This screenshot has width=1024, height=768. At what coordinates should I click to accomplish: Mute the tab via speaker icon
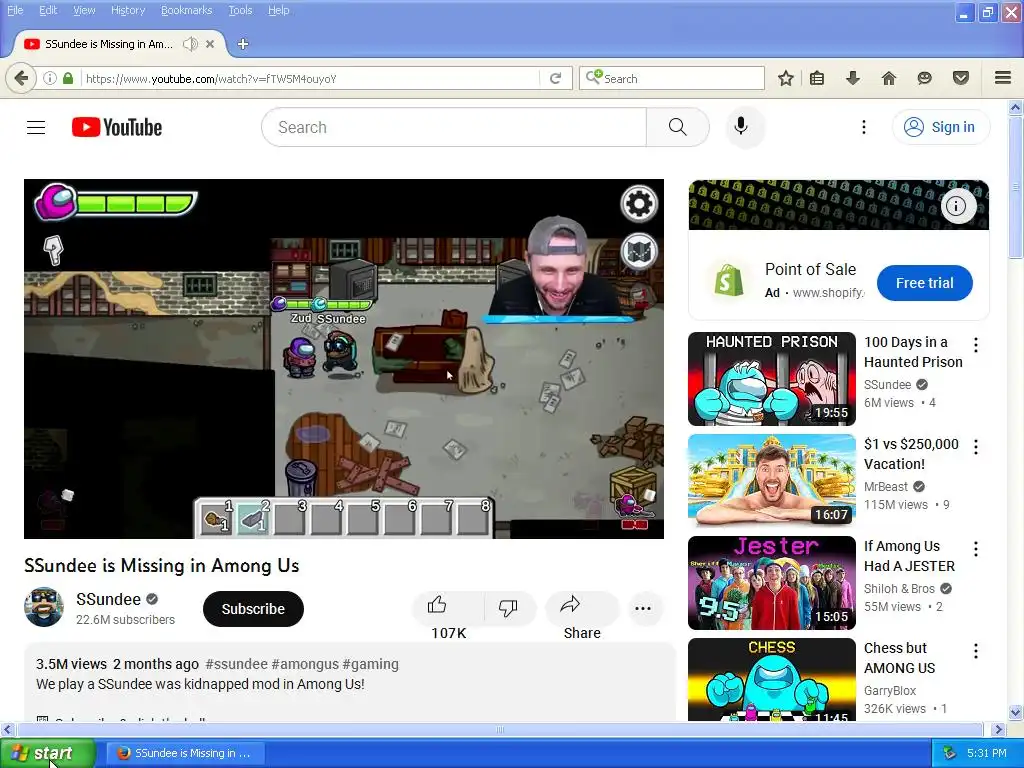coord(190,44)
